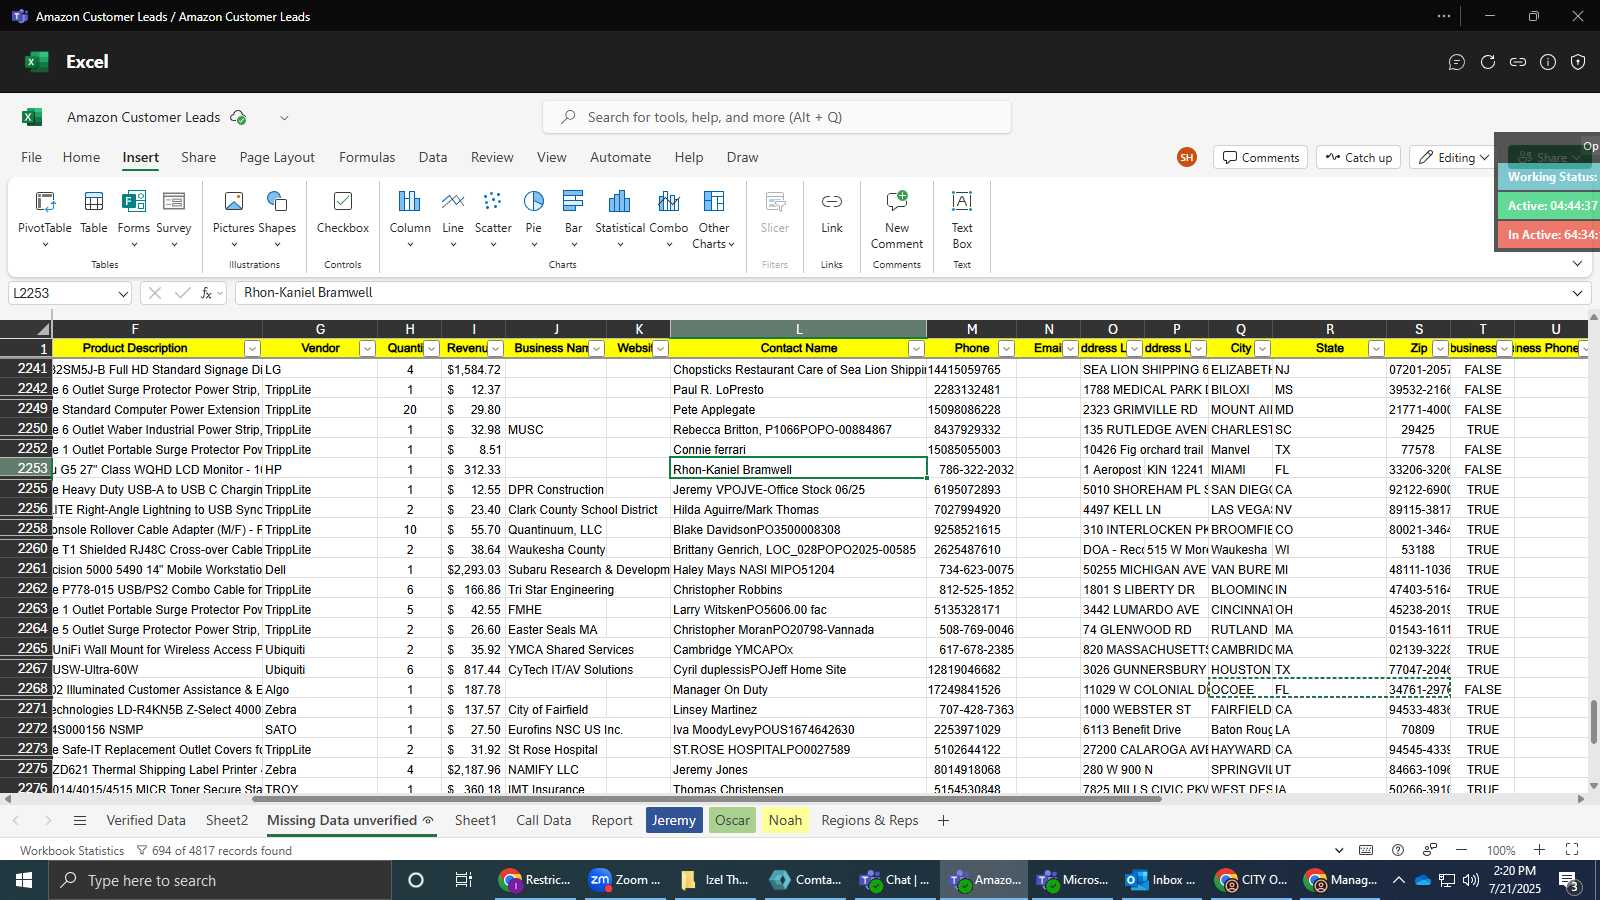1600x900 pixels.
Task: Click the Comments button
Action: [1260, 157]
